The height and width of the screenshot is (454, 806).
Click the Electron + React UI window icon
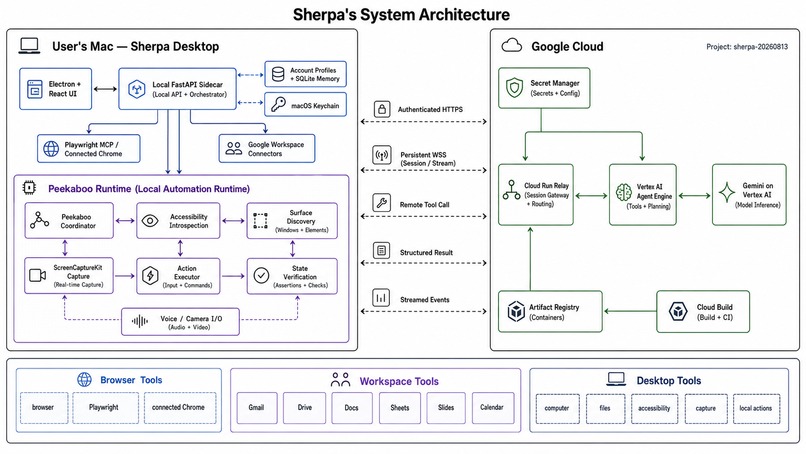(x=34, y=89)
